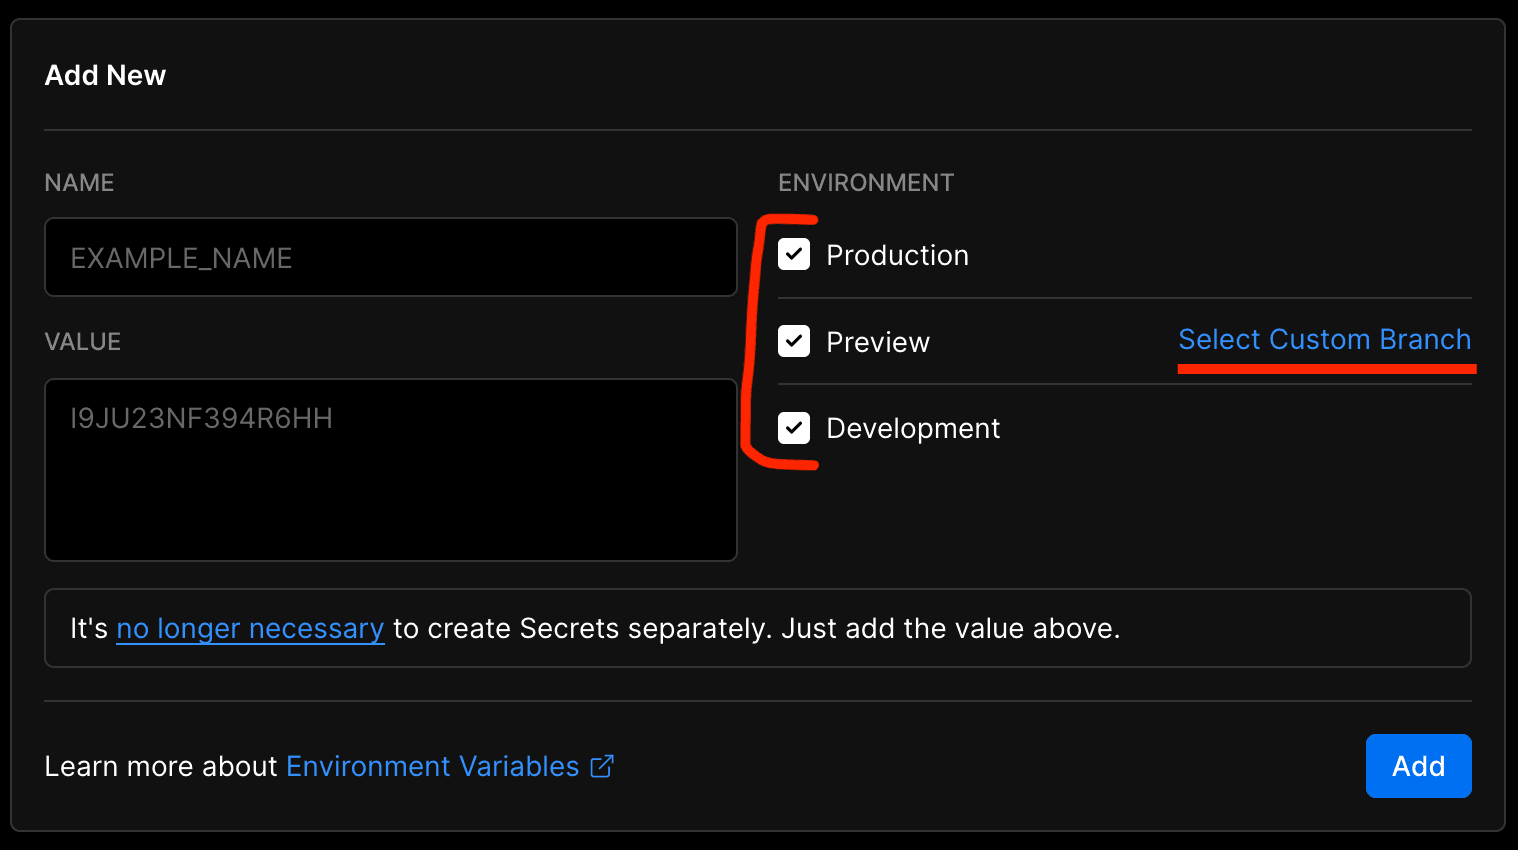Toggle Preview by clicking its label text
The width and height of the screenshot is (1518, 850).
tap(877, 342)
